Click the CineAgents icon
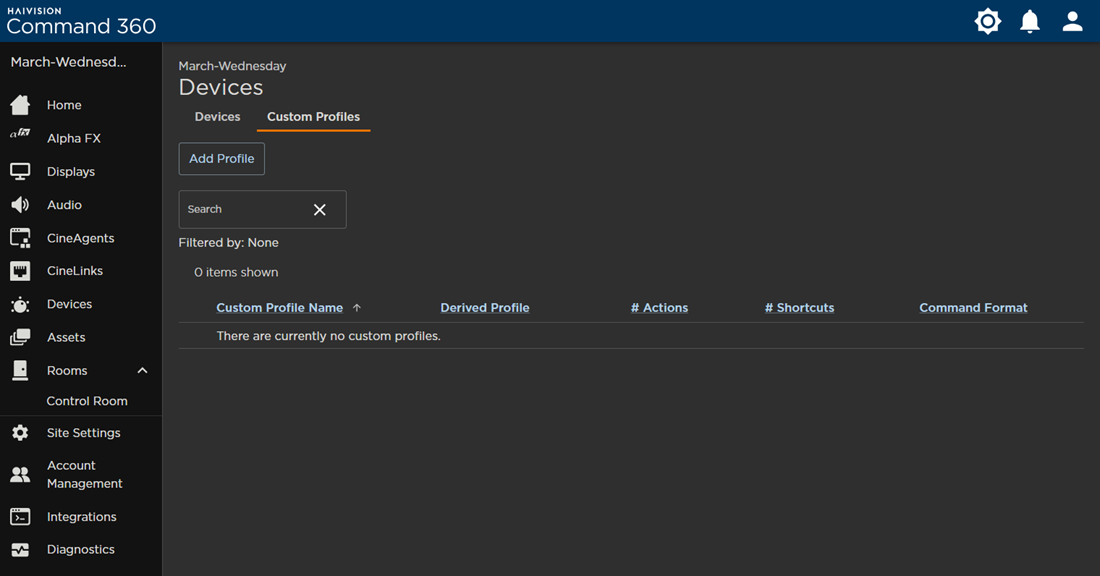Viewport: 1100px width, 576px height. tap(20, 238)
